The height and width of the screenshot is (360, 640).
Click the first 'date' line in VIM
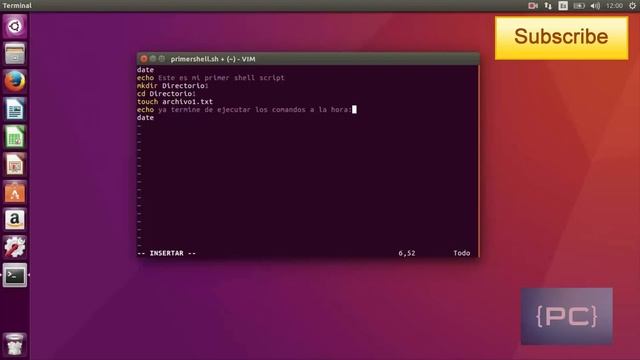pyautogui.click(x=145, y=70)
